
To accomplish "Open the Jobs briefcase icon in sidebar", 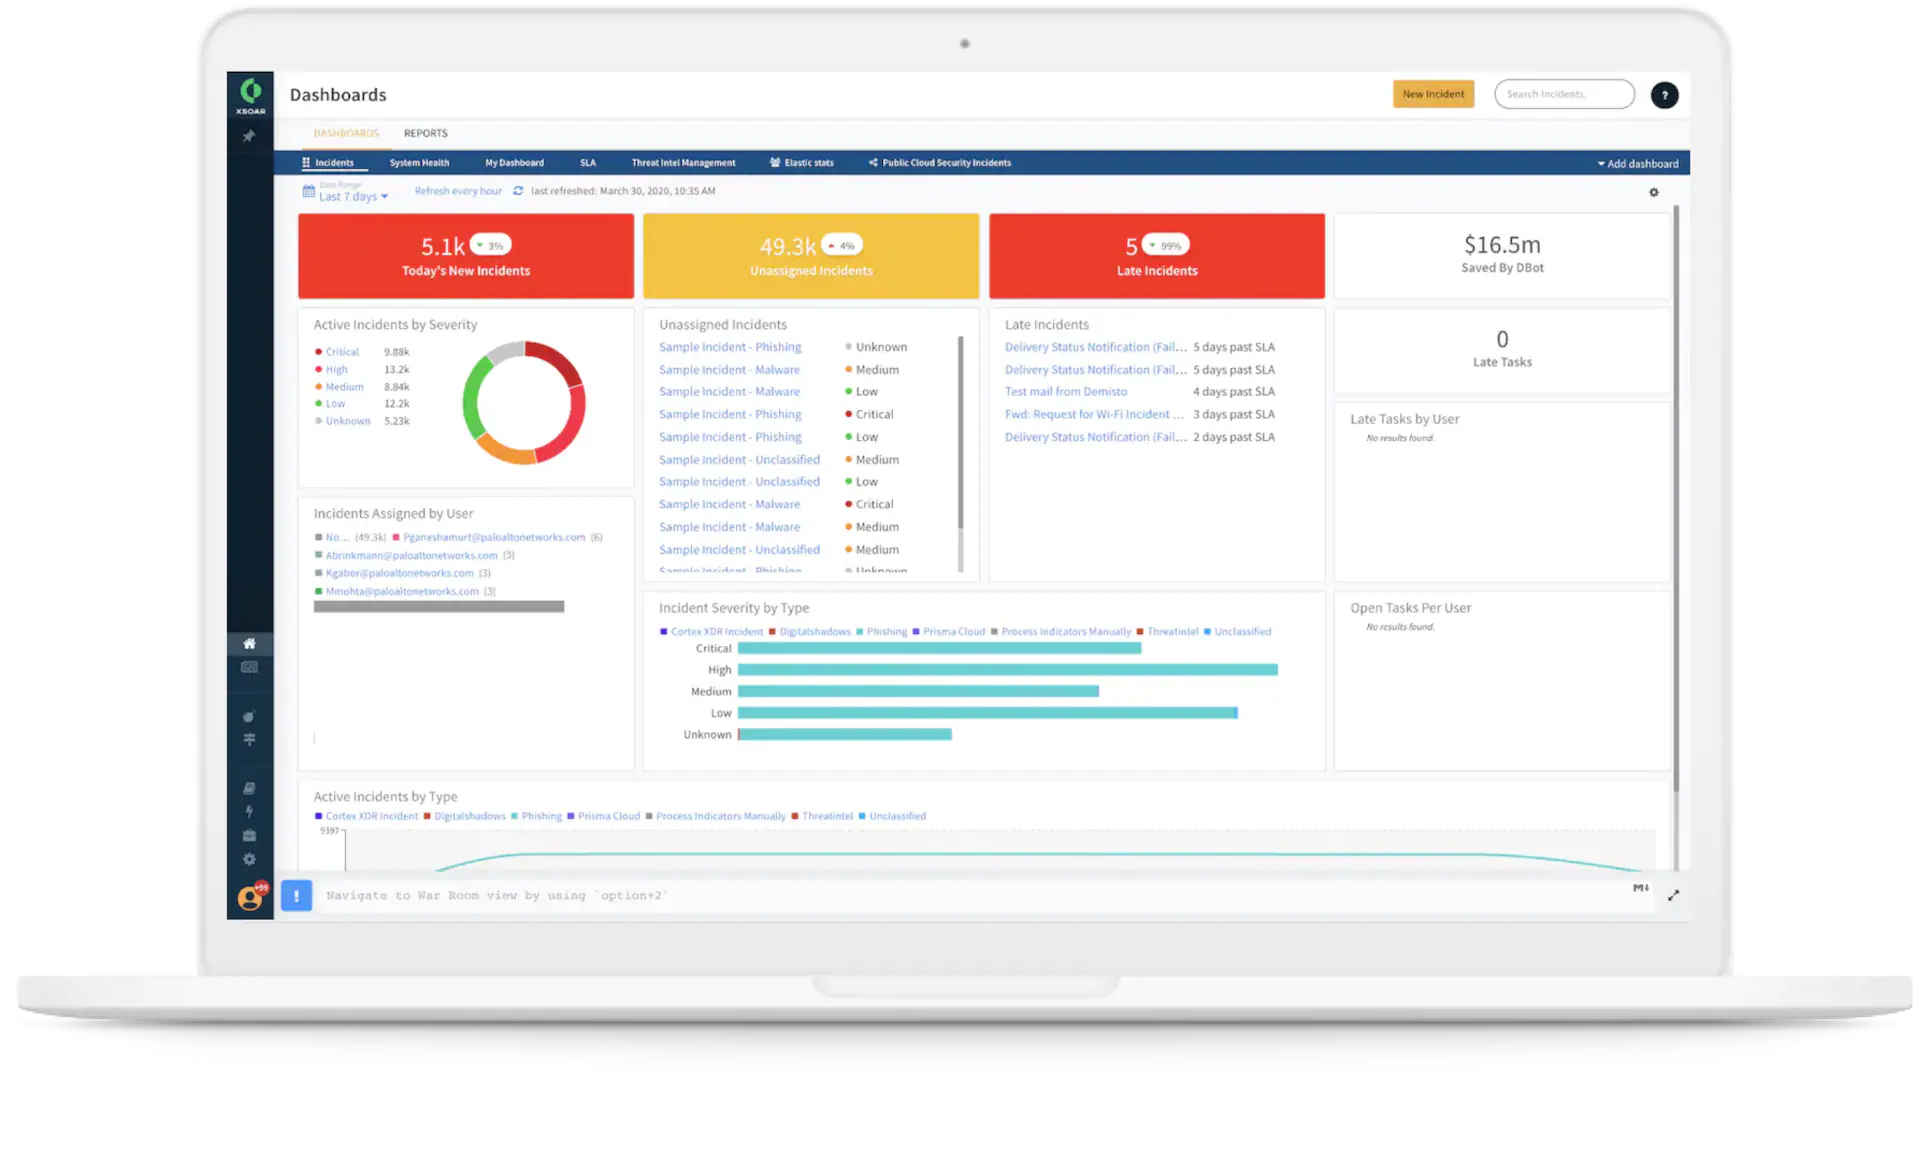I will click(249, 834).
